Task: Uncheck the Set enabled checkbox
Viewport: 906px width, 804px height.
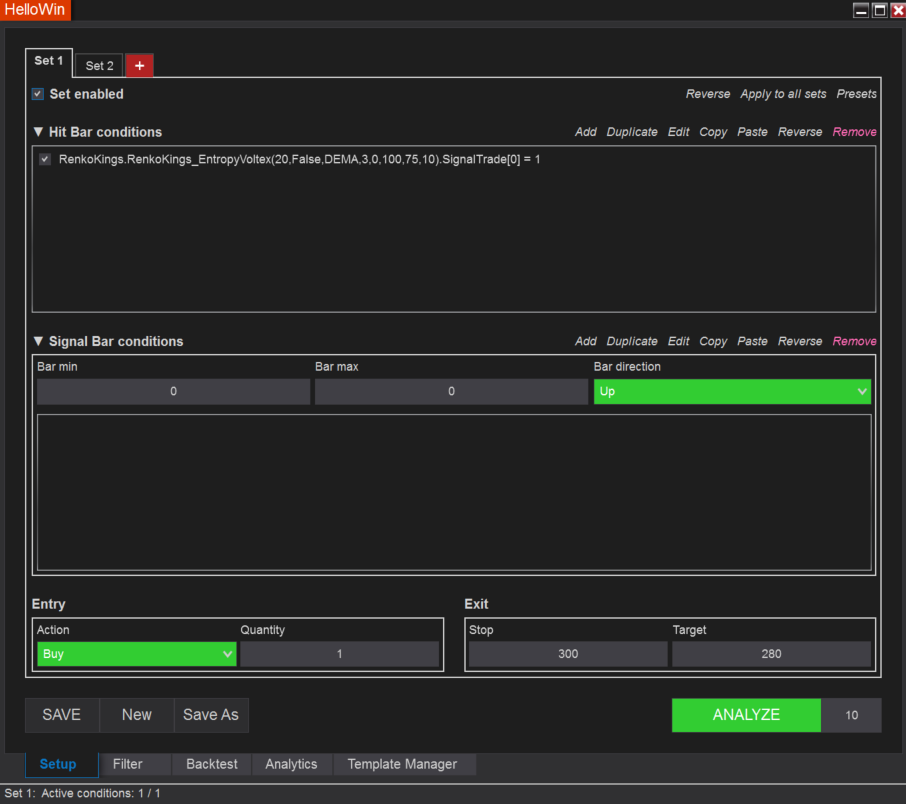Action: (x=38, y=94)
